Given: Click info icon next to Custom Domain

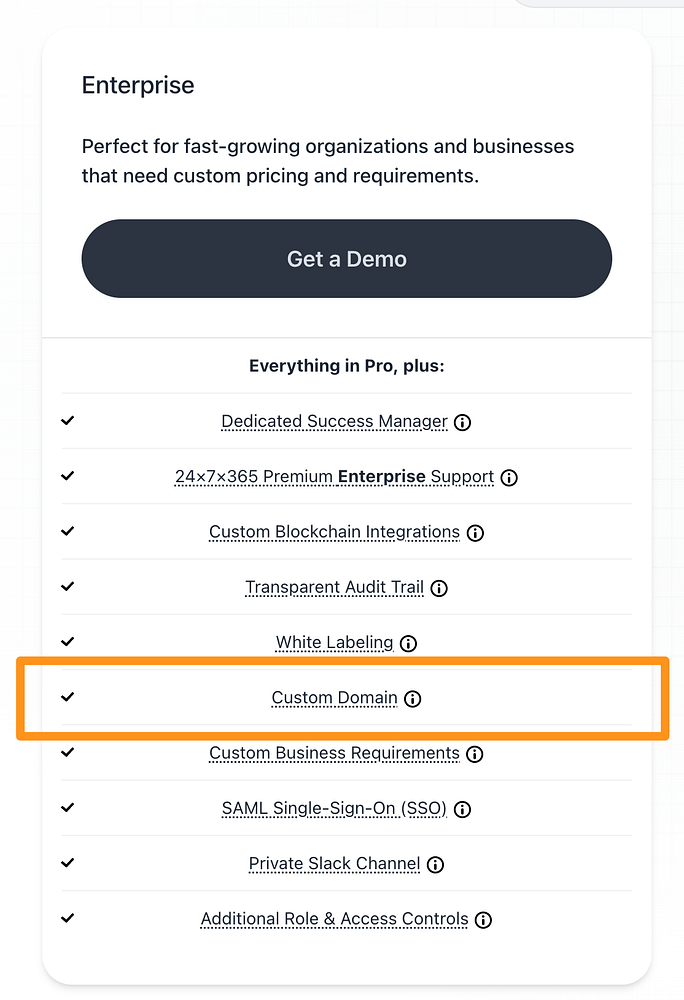Looking at the screenshot, I should coord(413,699).
